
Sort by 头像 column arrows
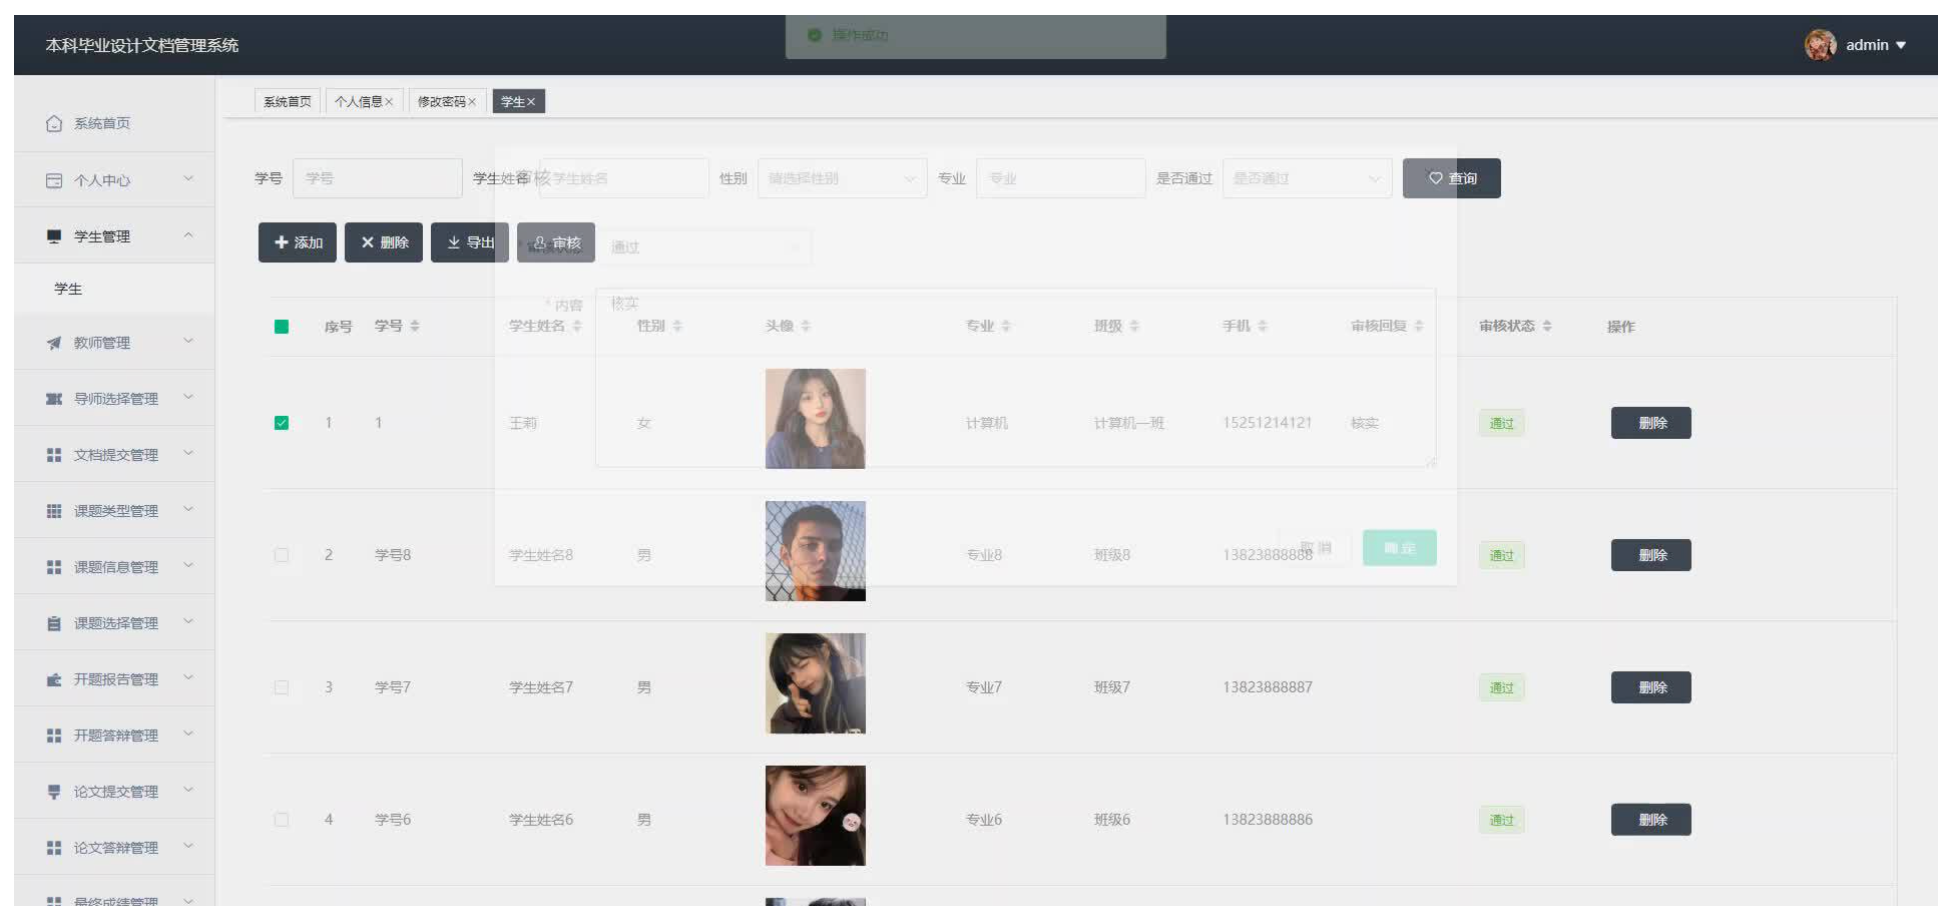806,326
